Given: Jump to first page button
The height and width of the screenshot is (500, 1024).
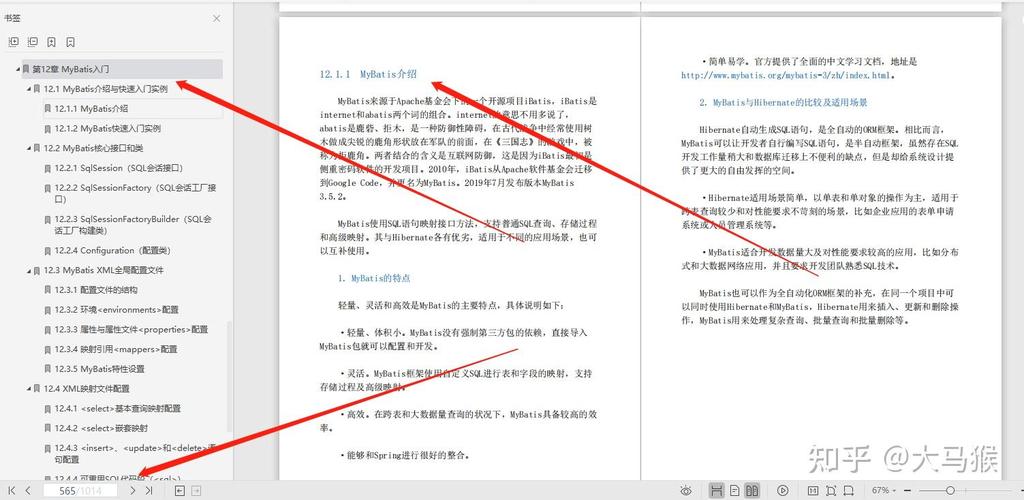Looking at the screenshot, I should click(x=11, y=490).
